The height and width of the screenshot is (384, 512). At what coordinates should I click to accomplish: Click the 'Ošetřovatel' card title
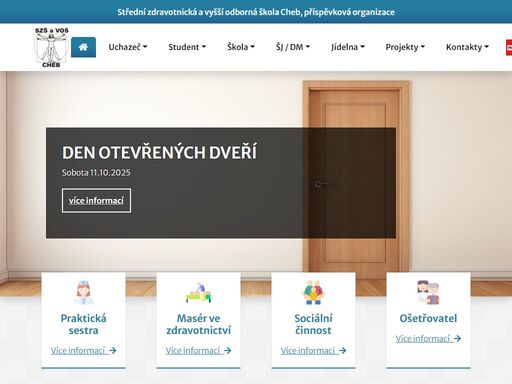pos(428,318)
